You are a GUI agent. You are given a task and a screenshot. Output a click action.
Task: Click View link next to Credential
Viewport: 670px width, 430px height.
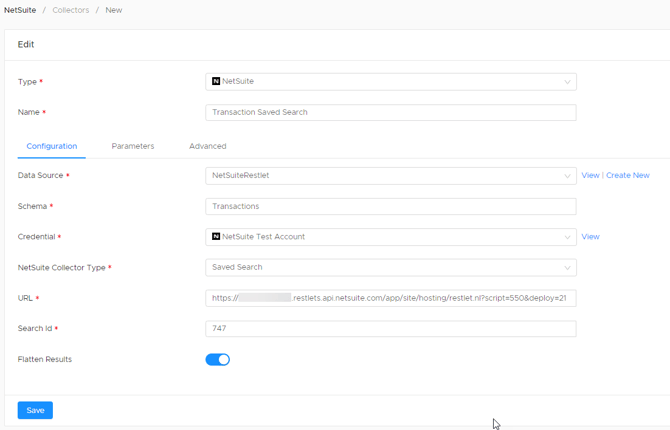tap(590, 236)
